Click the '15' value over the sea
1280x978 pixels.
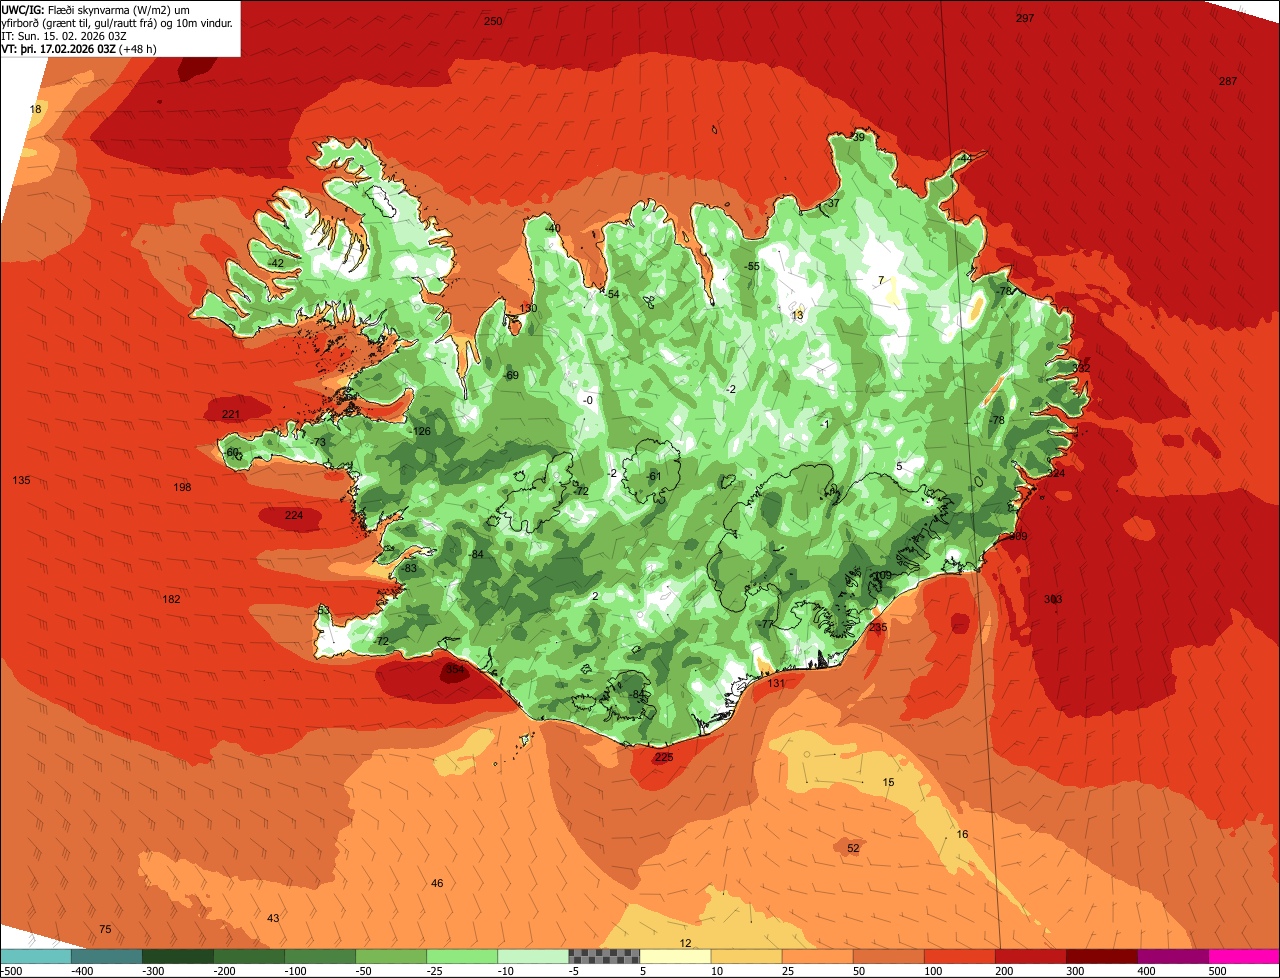(889, 782)
